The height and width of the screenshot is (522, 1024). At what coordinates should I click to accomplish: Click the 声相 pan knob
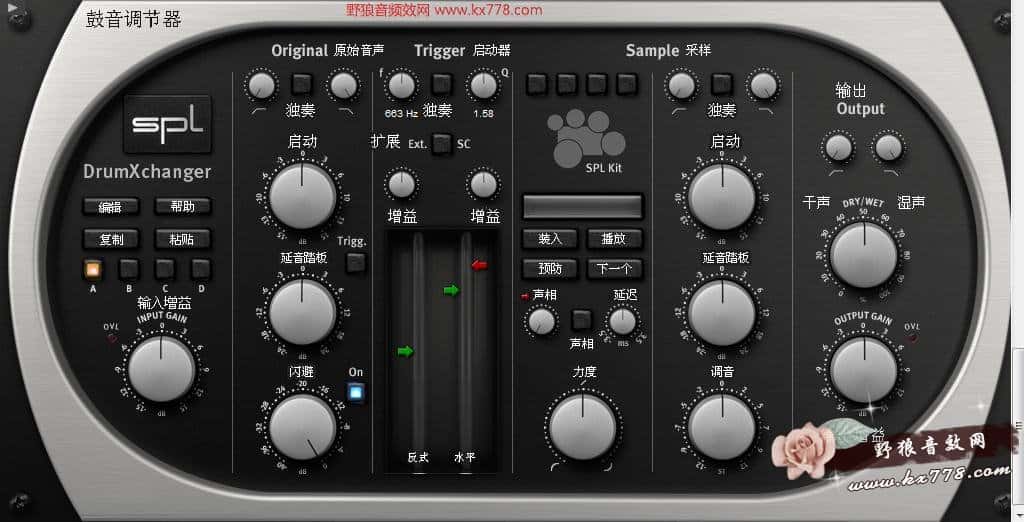click(541, 321)
